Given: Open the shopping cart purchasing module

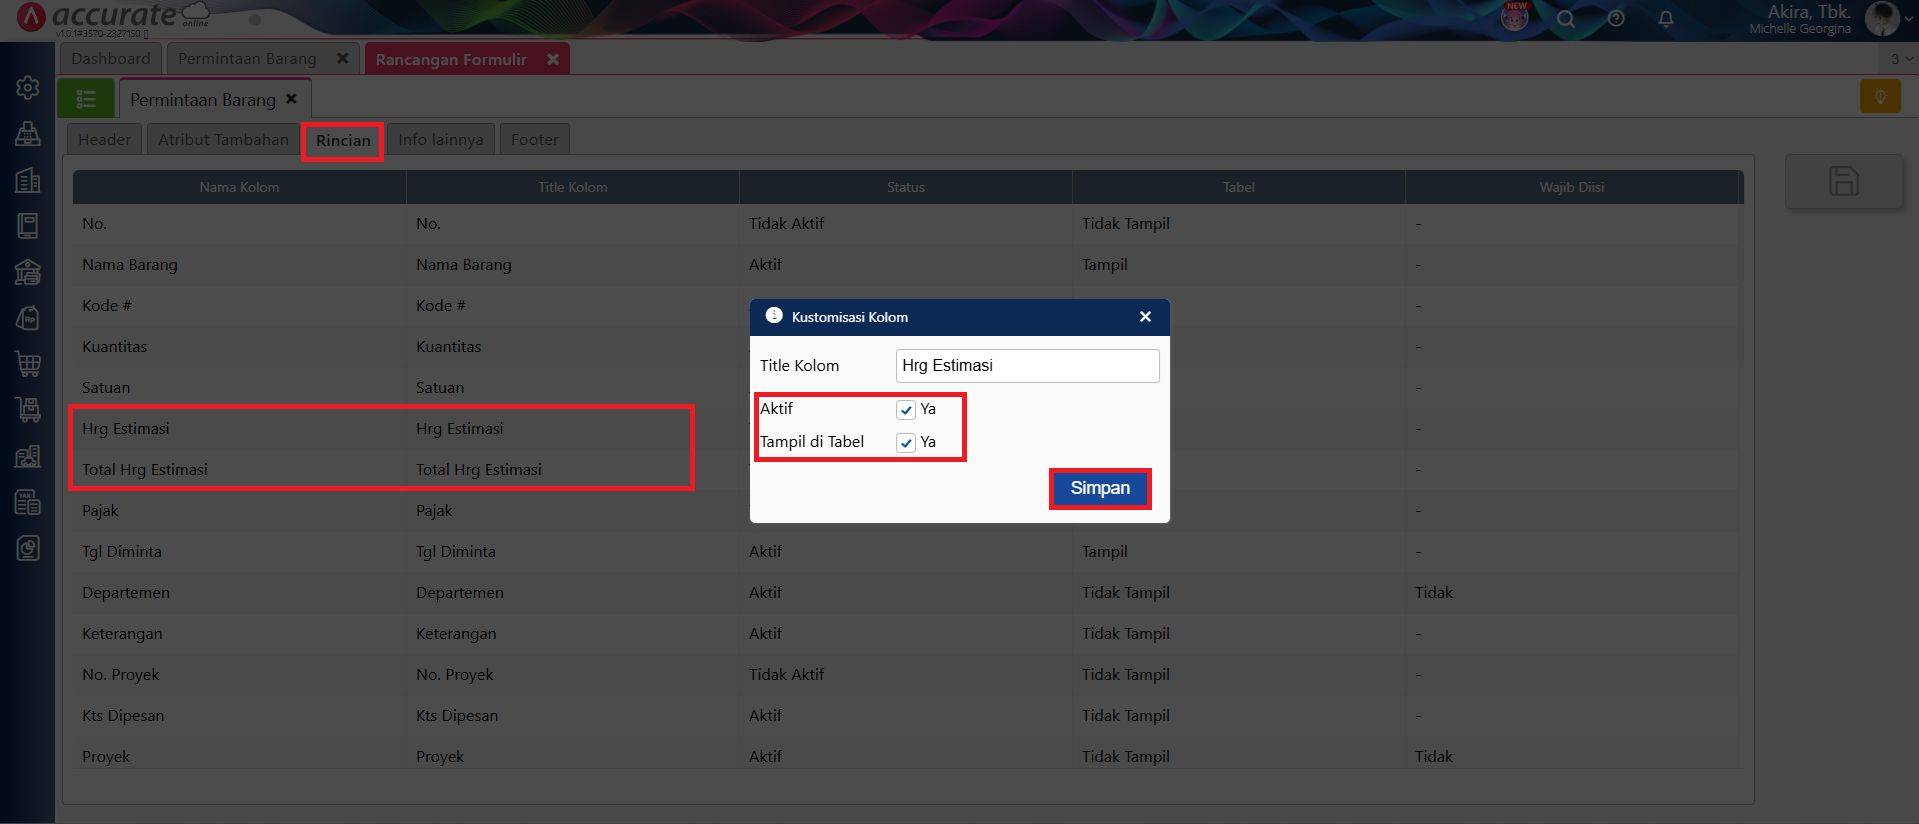Looking at the screenshot, I should (x=28, y=363).
